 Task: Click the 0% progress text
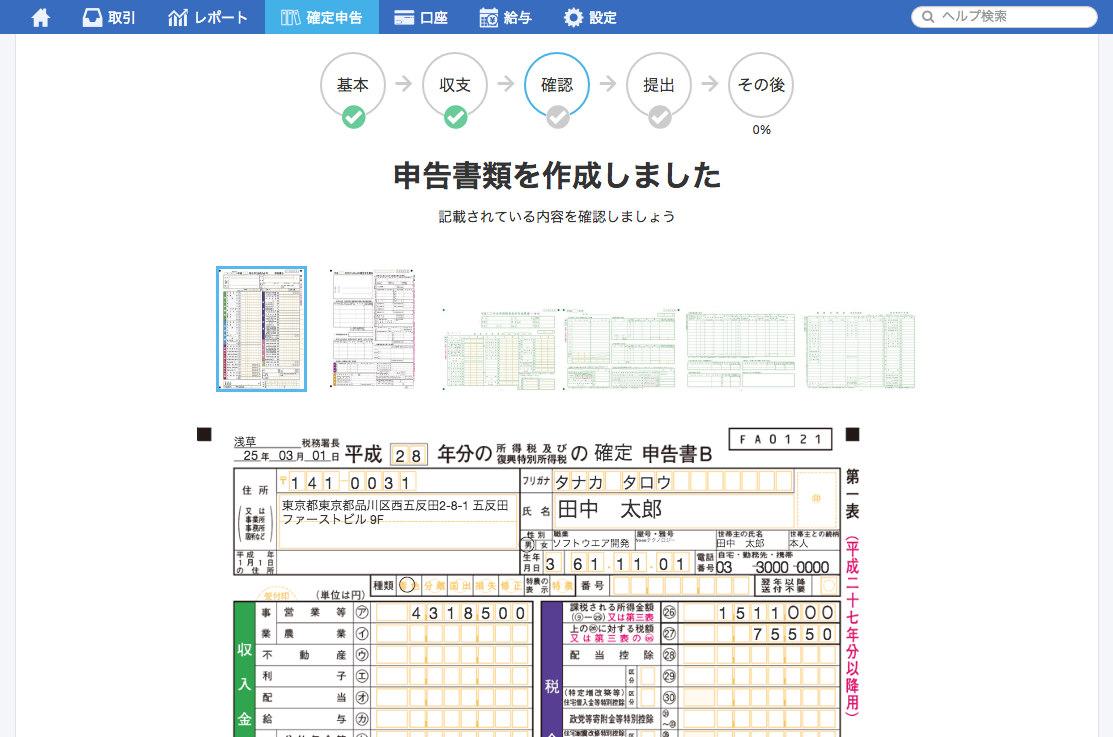(762, 130)
